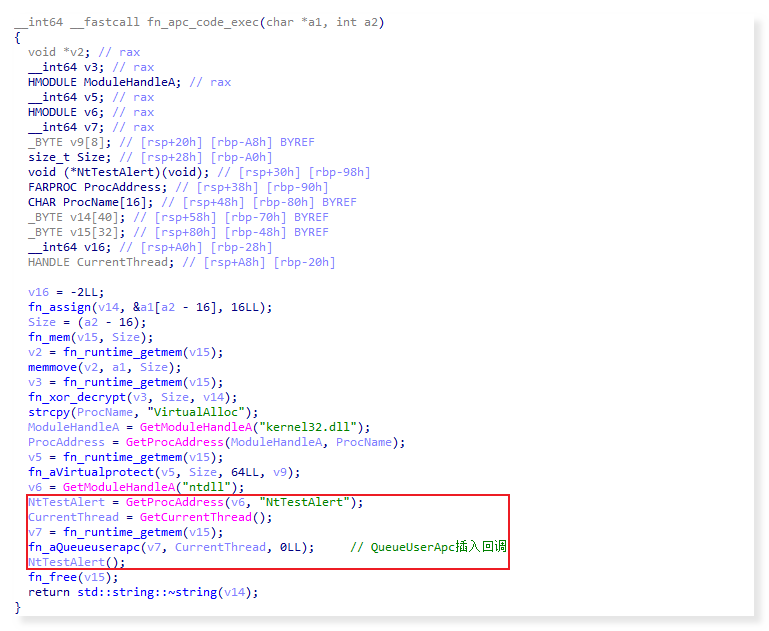Click 'HMODULE ModuleHandleA;' declaration
Image resolution: width=769 pixels, height=631 pixels.
[104, 82]
